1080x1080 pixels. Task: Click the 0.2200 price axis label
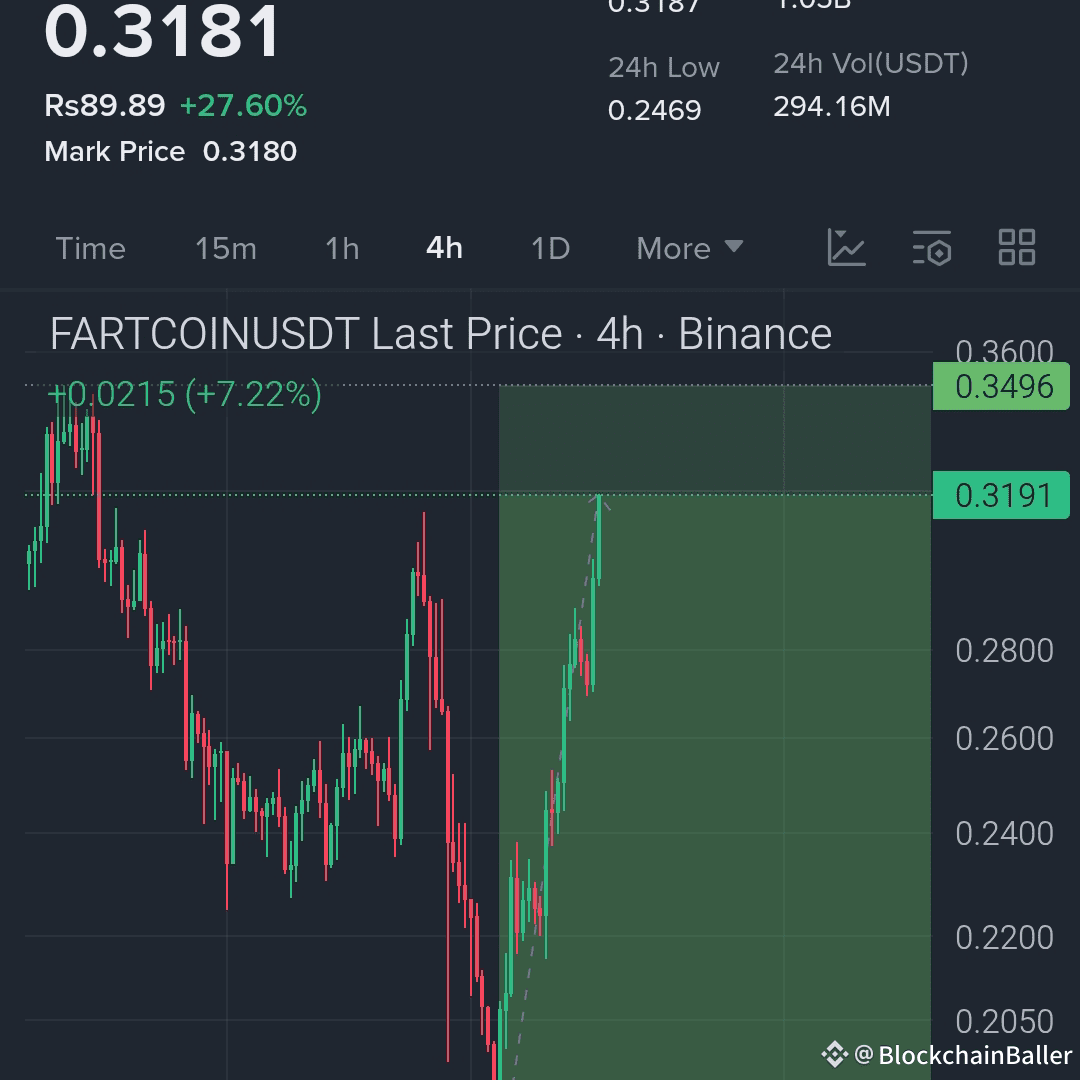coord(1004,938)
